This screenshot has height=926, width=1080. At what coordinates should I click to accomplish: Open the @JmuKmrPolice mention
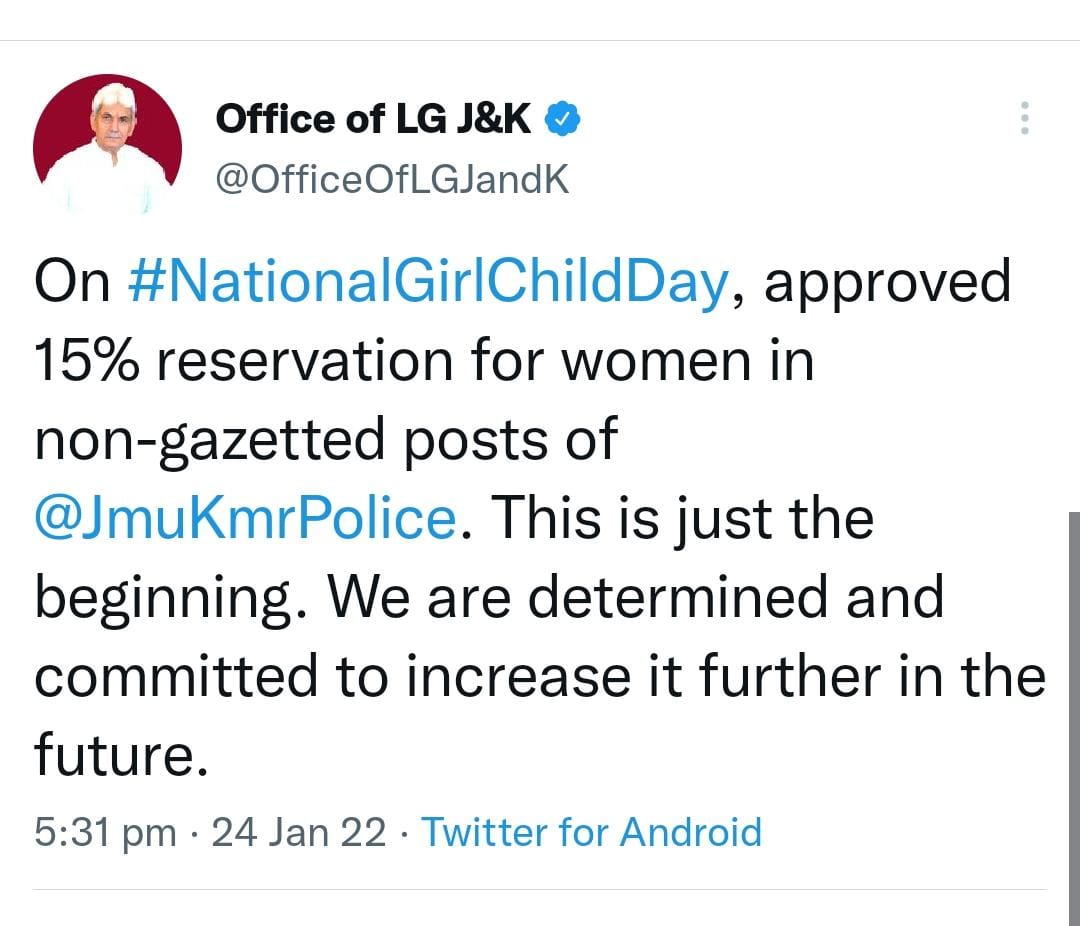(x=245, y=518)
